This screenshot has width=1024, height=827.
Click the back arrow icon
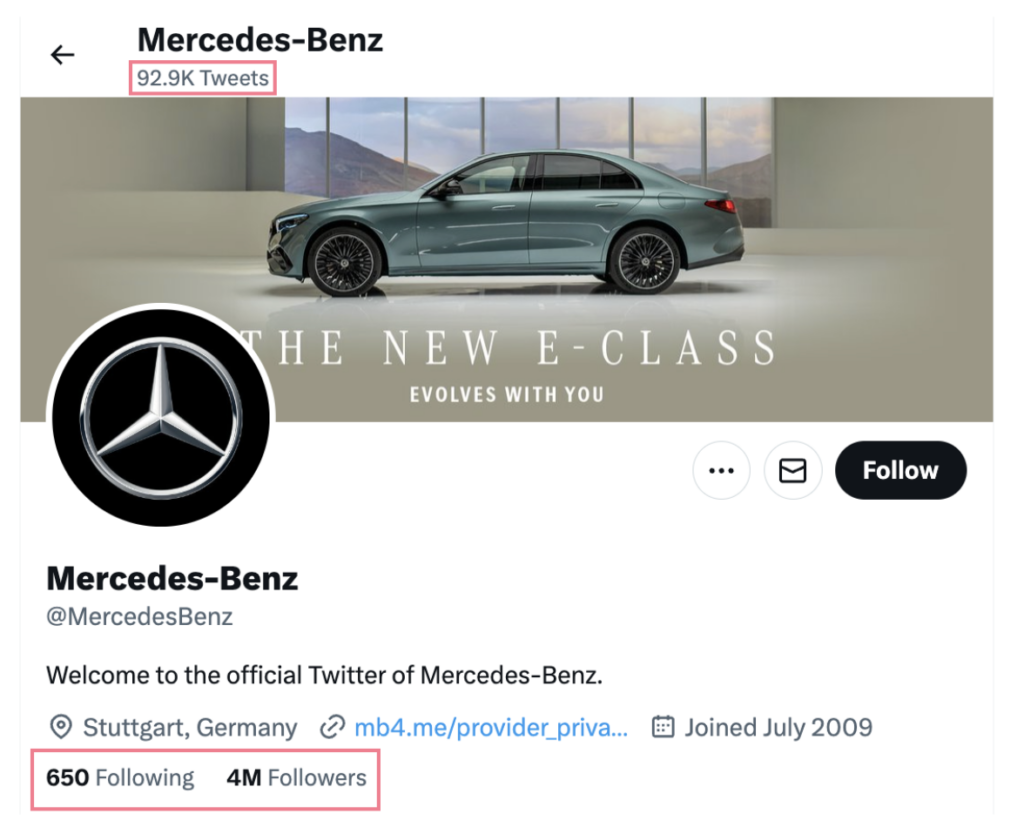click(63, 55)
